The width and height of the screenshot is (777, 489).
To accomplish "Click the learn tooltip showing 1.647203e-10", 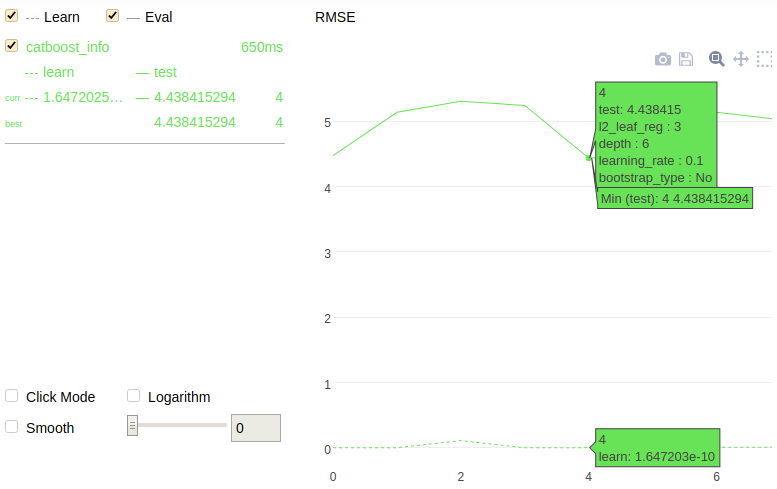I will click(x=656, y=448).
